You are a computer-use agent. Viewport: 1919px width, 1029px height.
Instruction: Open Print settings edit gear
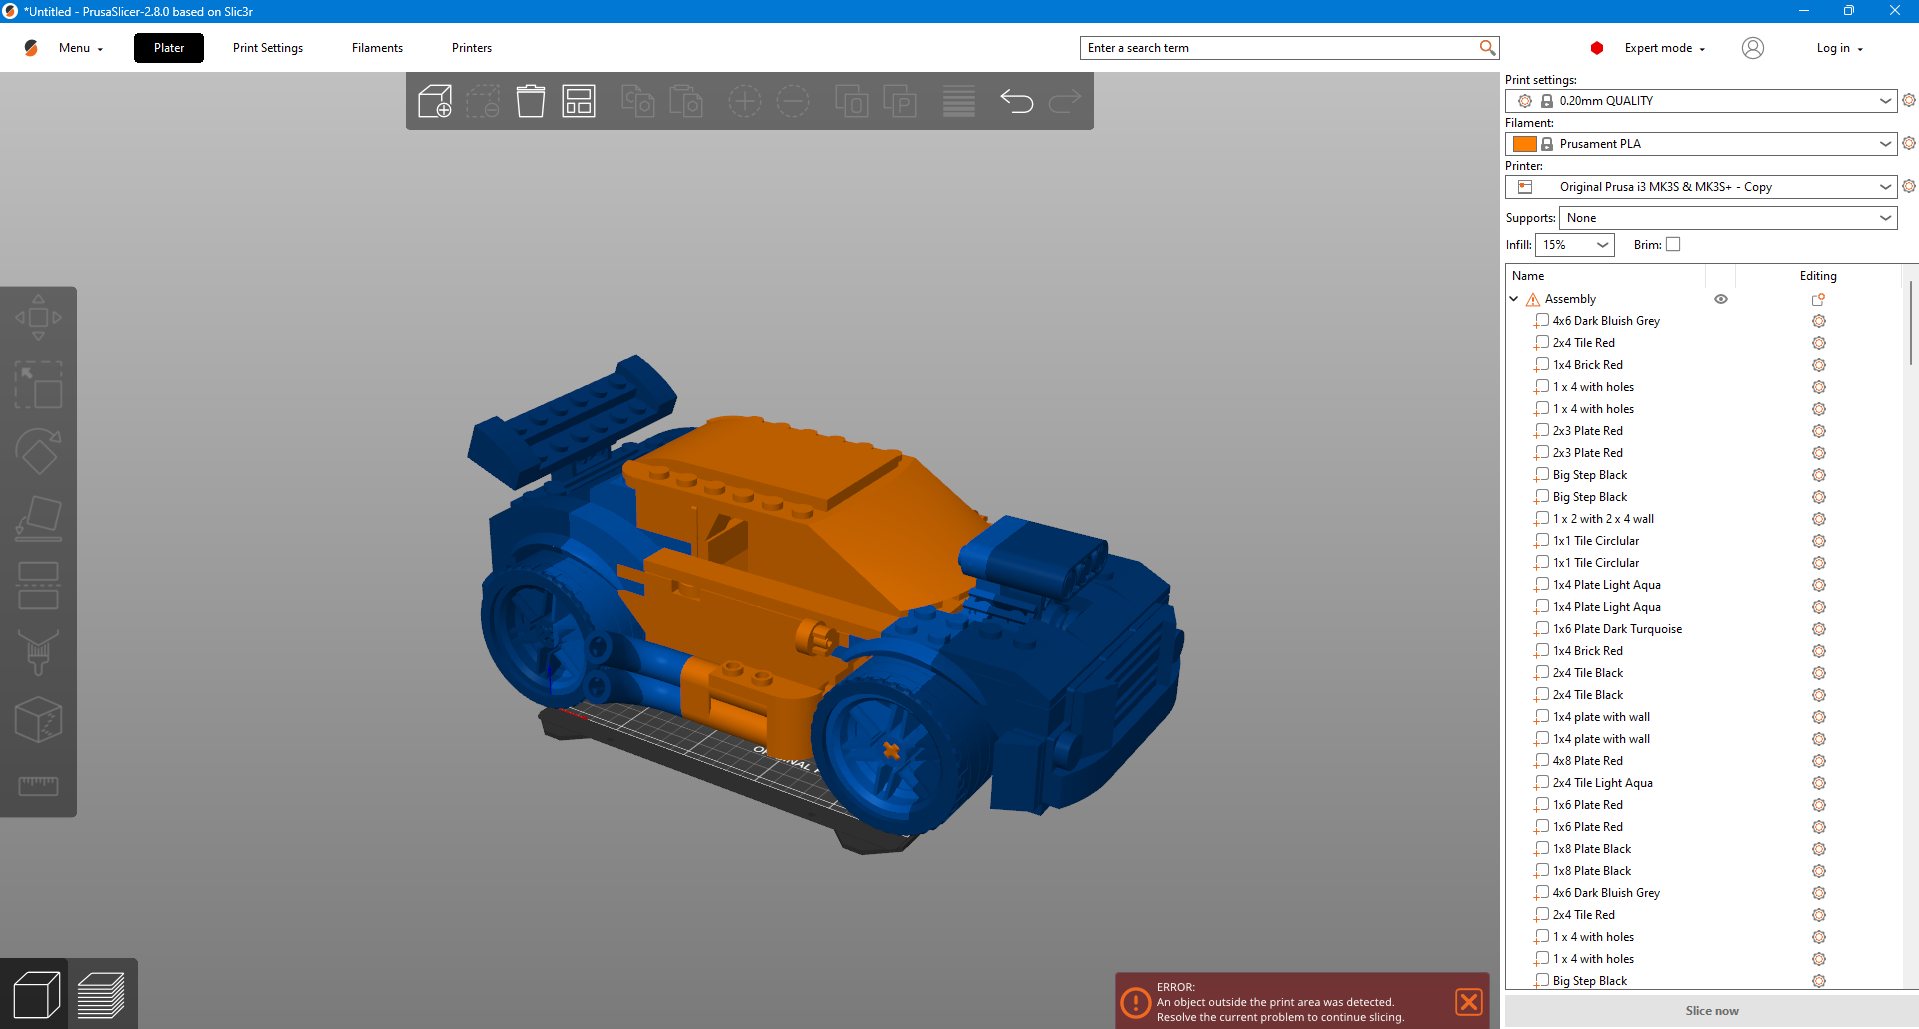point(1909,100)
